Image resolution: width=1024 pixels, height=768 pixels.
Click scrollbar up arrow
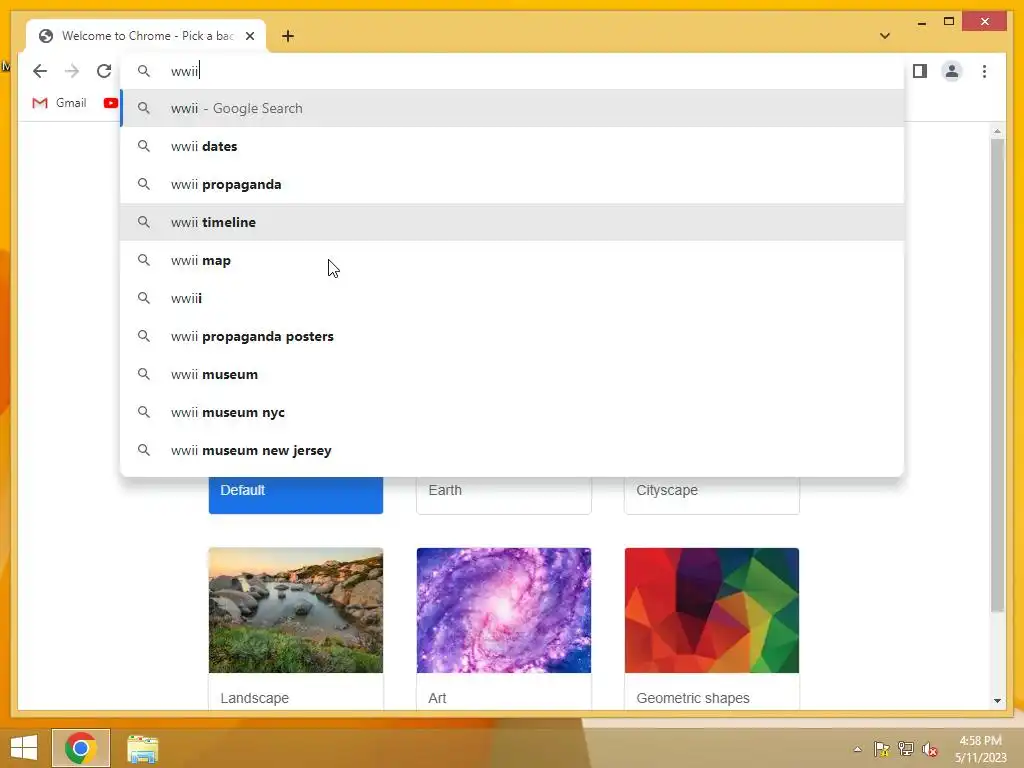click(x=997, y=131)
